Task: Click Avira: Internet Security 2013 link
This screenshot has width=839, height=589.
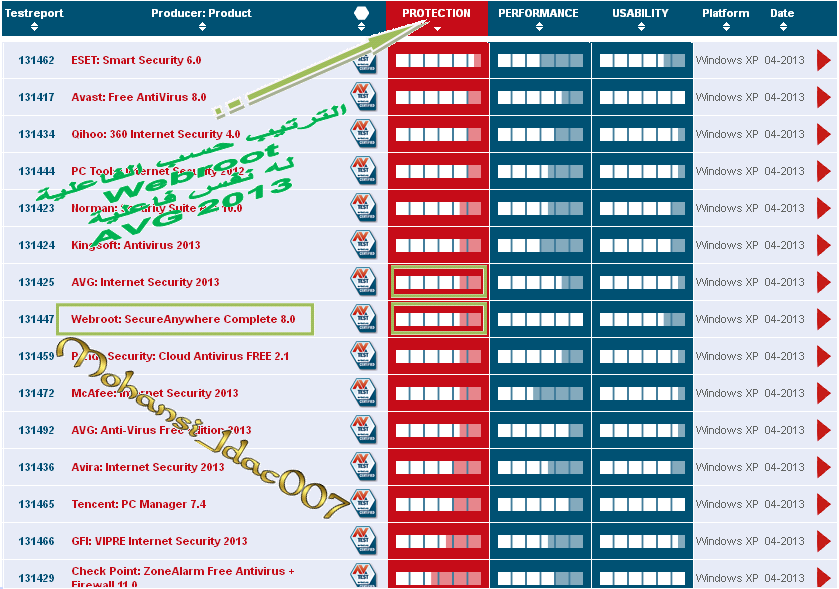Action: (148, 467)
